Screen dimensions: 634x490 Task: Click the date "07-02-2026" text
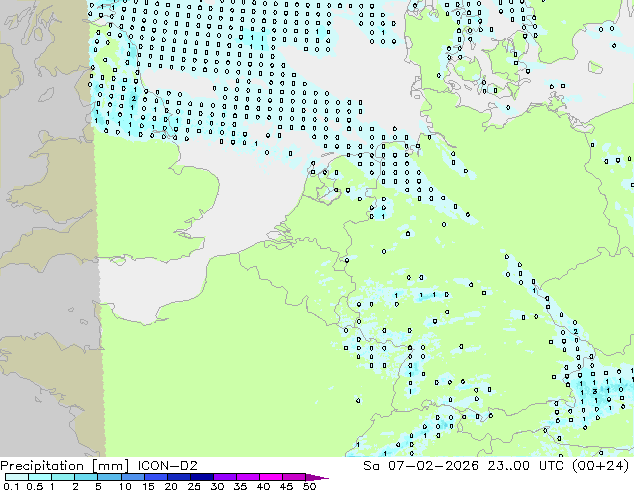pos(433,466)
